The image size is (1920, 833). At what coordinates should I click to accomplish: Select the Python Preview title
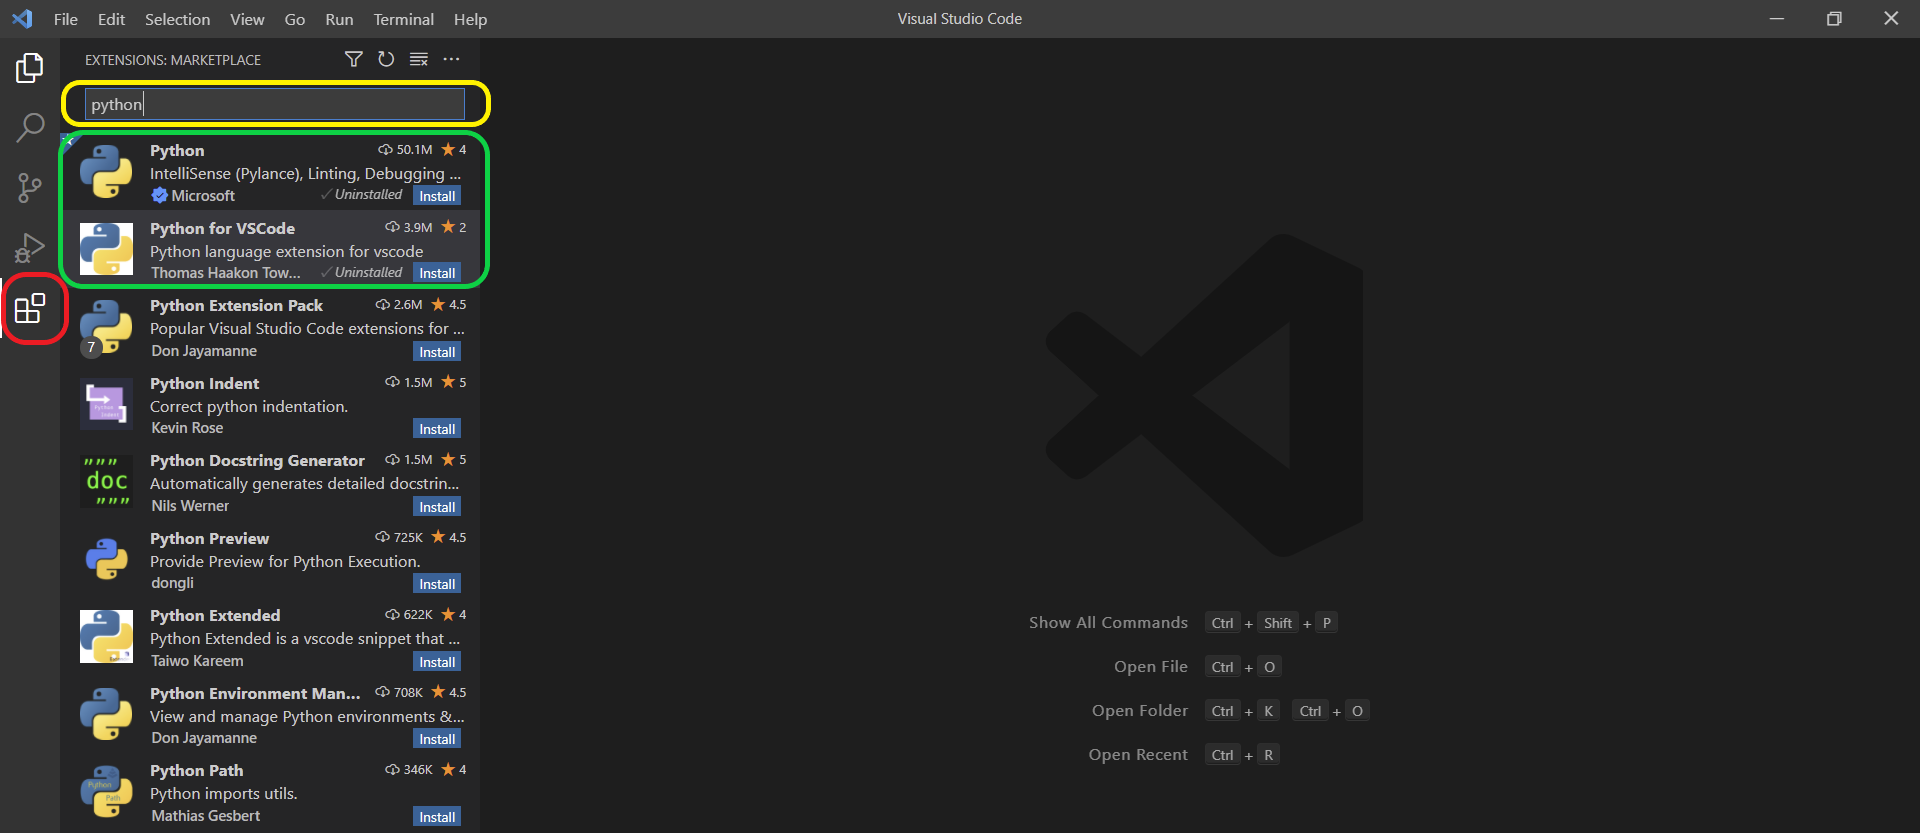click(x=209, y=539)
